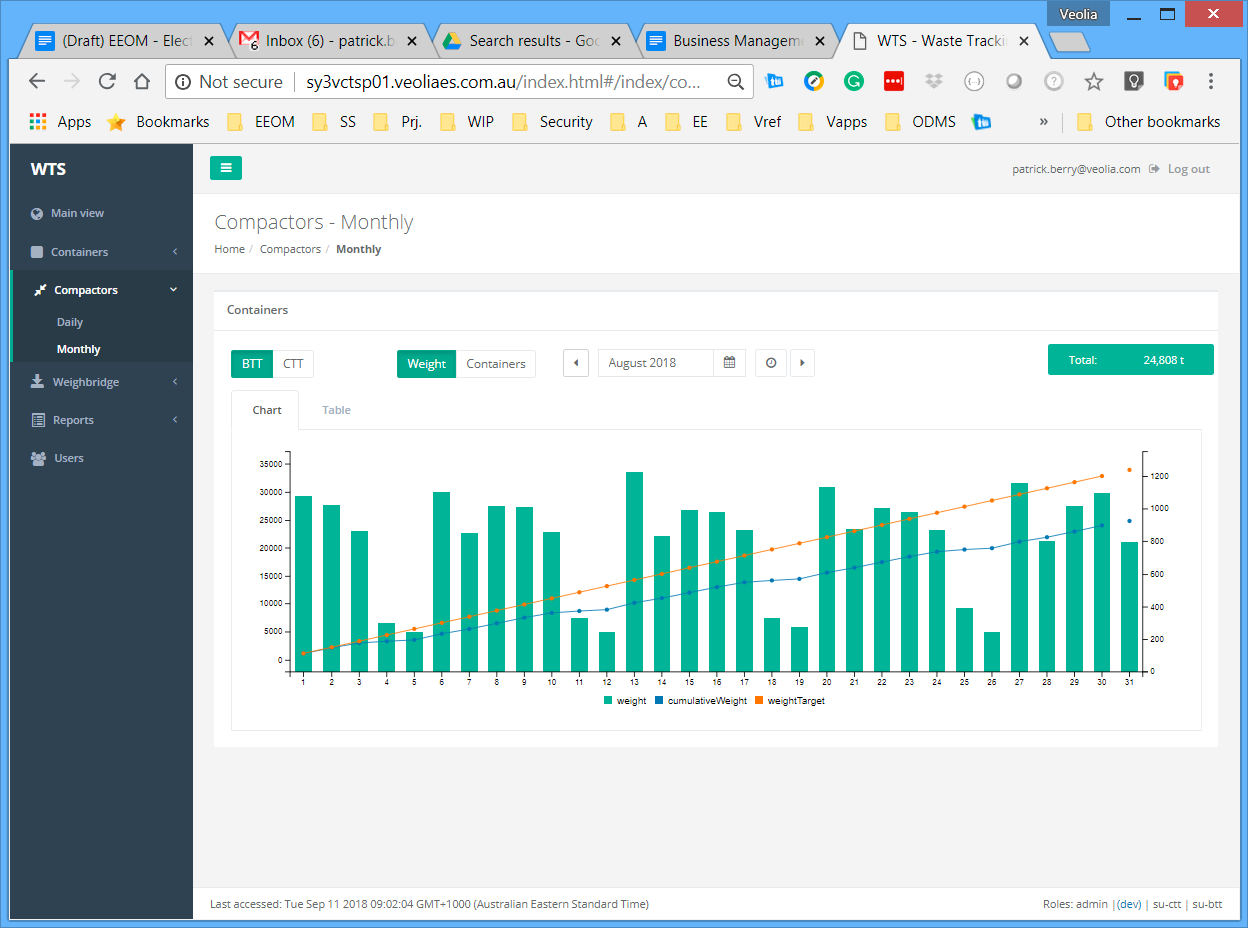Go to browser Home icon
Viewport: 1248px width, 928px height.
coord(142,82)
